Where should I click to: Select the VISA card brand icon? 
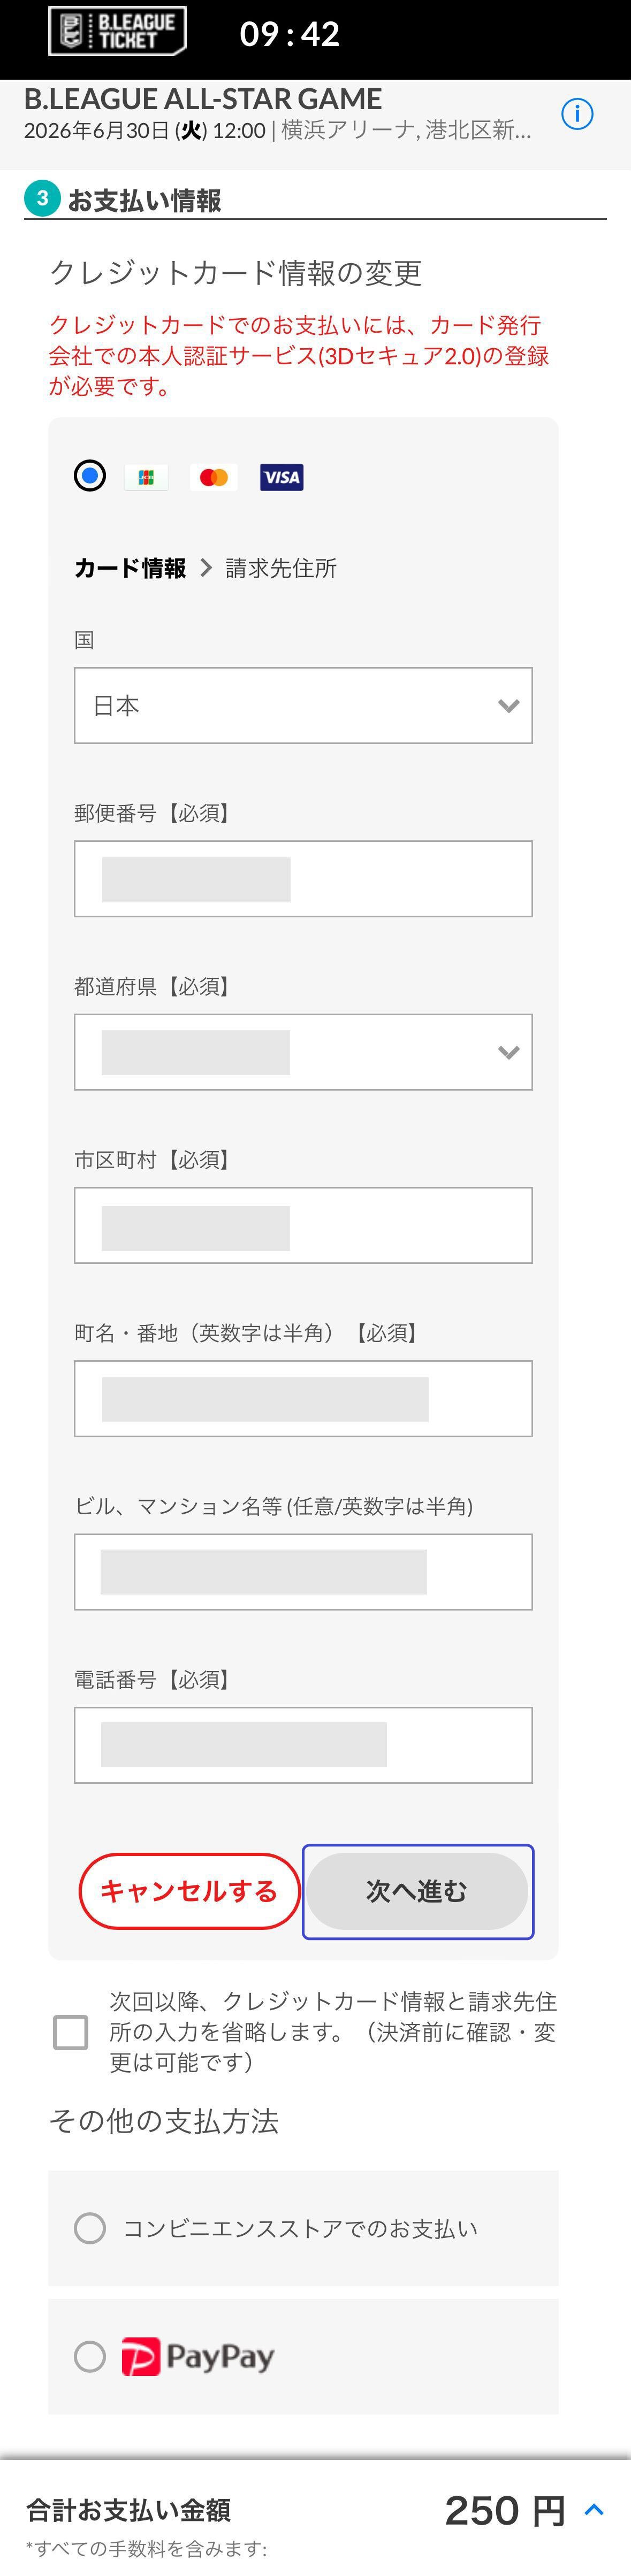280,478
